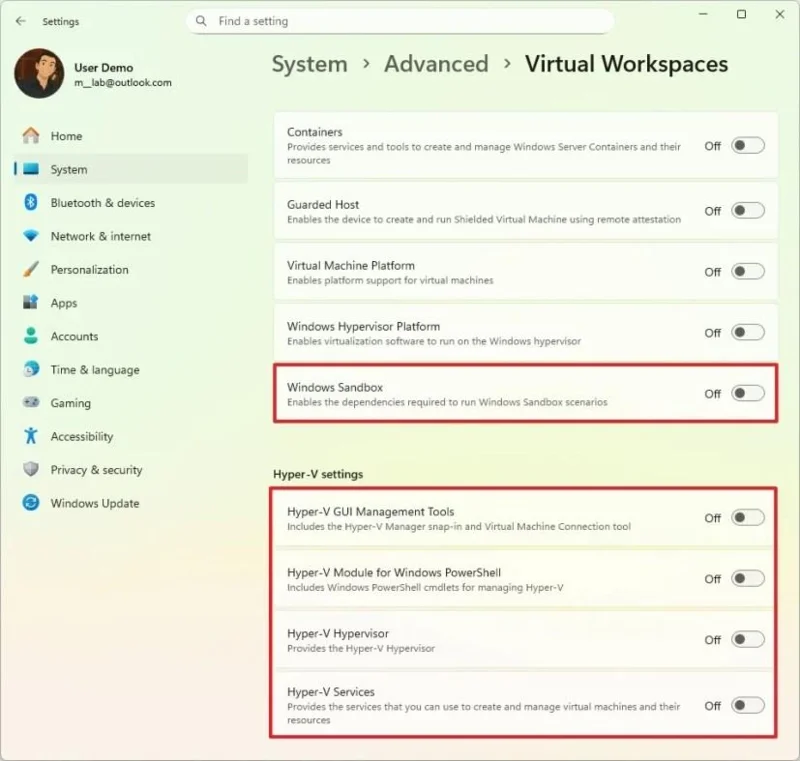Click the User Demo account name
The height and width of the screenshot is (761, 800).
pyautogui.click(x=104, y=67)
